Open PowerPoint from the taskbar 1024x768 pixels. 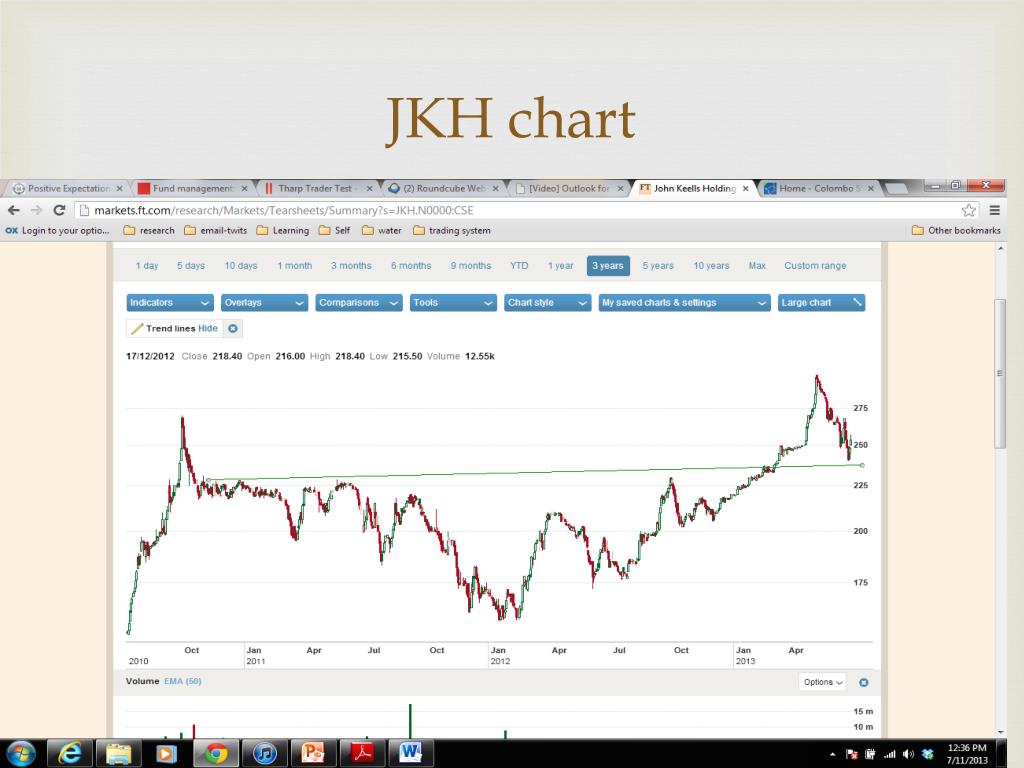click(x=312, y=754)
